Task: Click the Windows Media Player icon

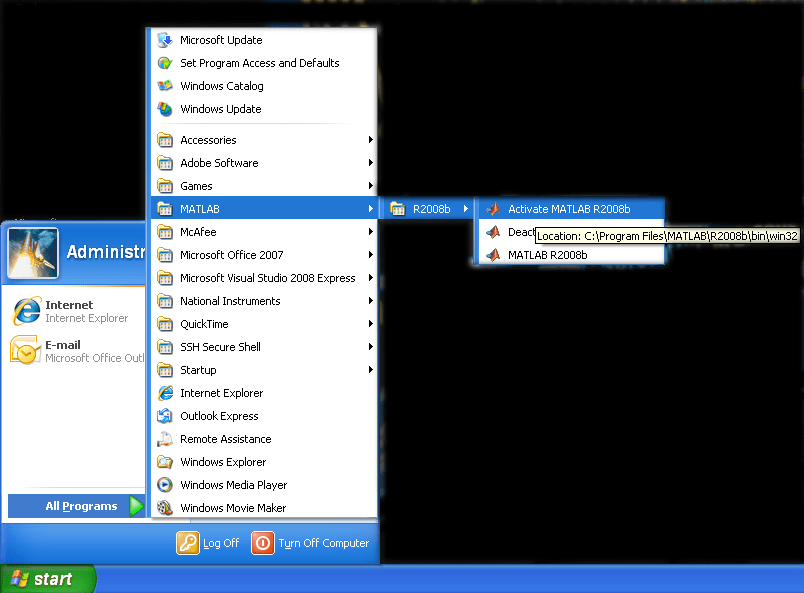Action: 165,485
